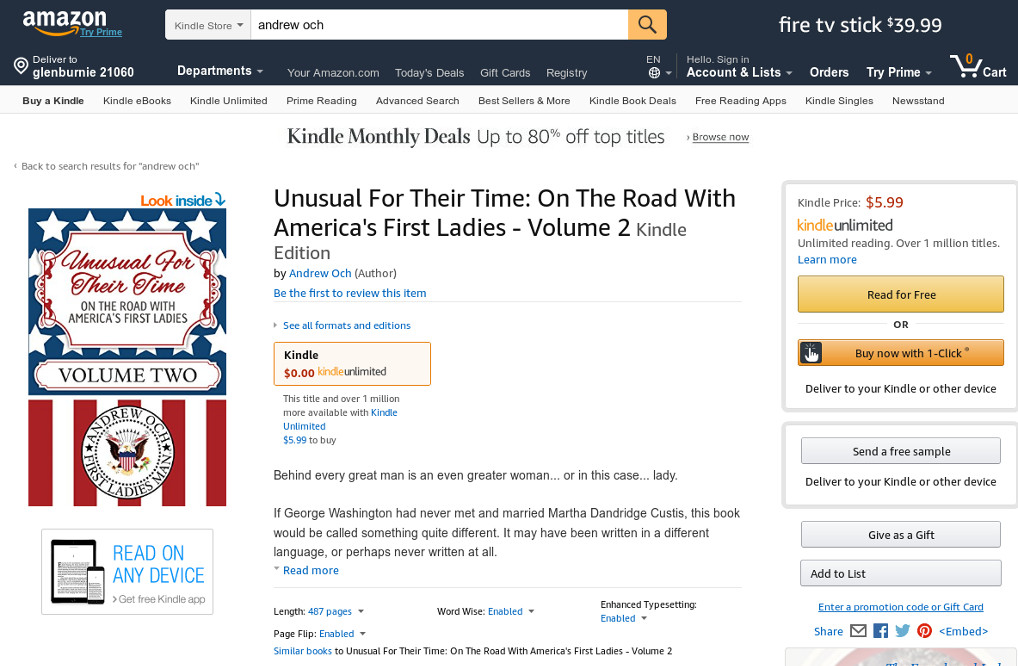Share the book on Pinterest
Image resolution: width=1018 pixels, height=666 pixels.
[x=924, y=631]
